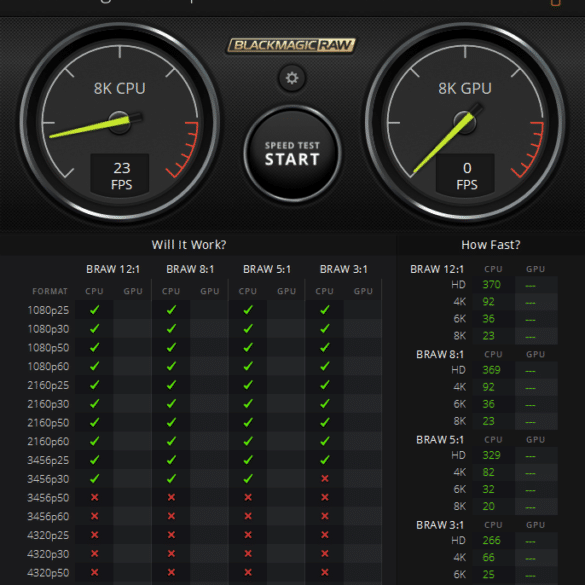Viewport: 585px width, 585px height.
Task: Click the 4320p50 format row label
Action: click(x=48, y=573)
